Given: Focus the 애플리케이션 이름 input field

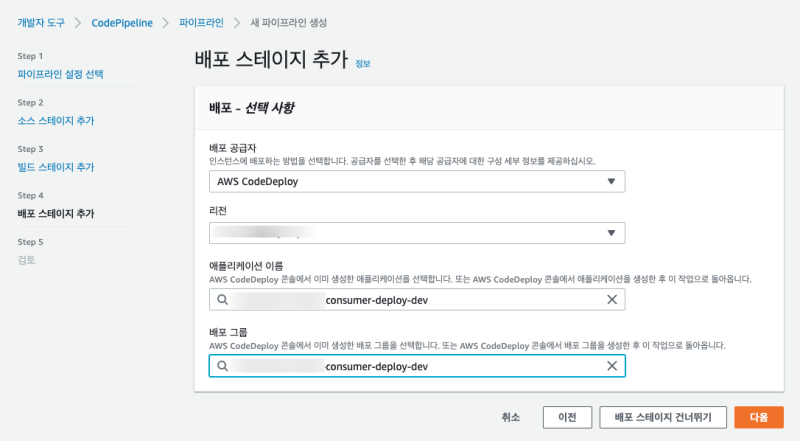Looking at the screenshot, I should 417,300.
